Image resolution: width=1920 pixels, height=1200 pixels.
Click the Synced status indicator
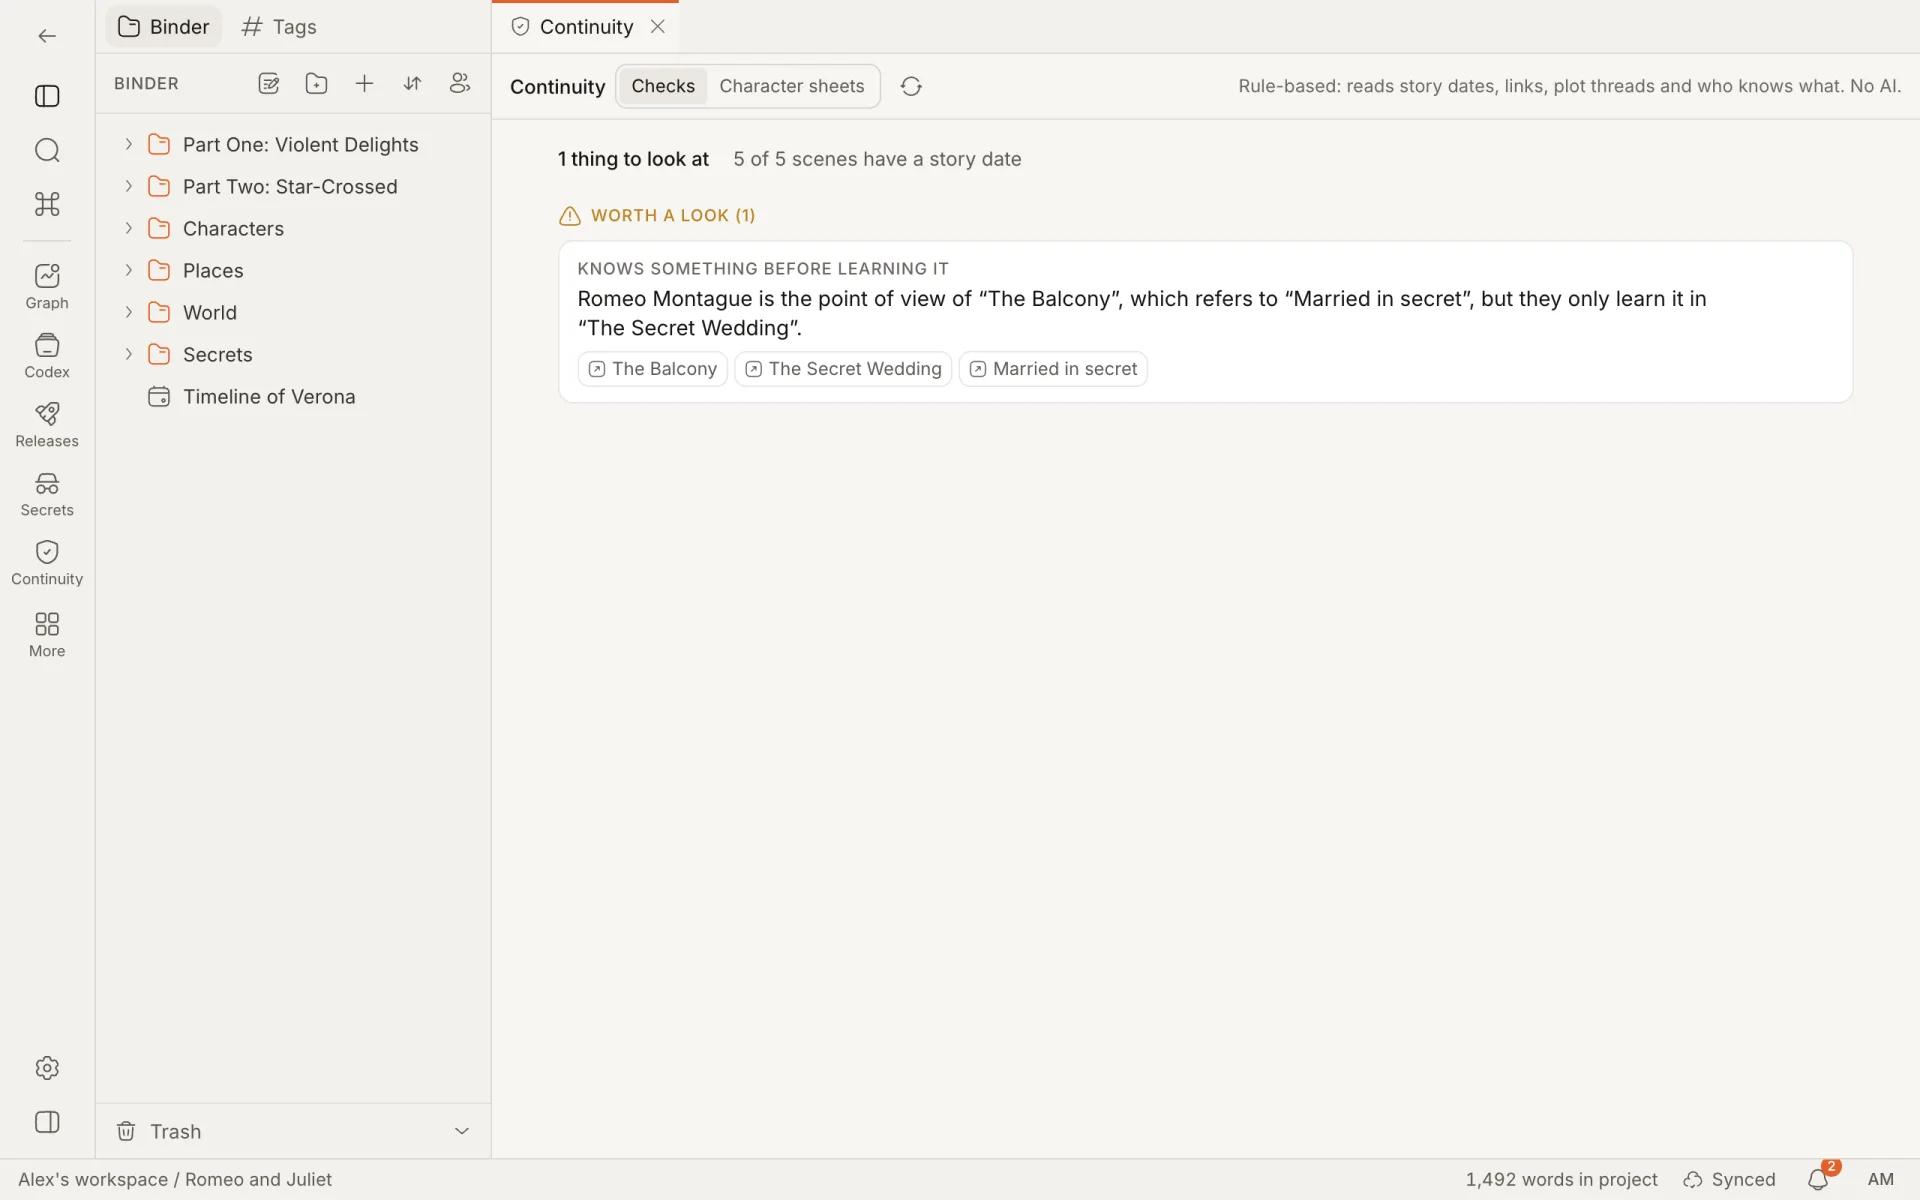1730,1180
